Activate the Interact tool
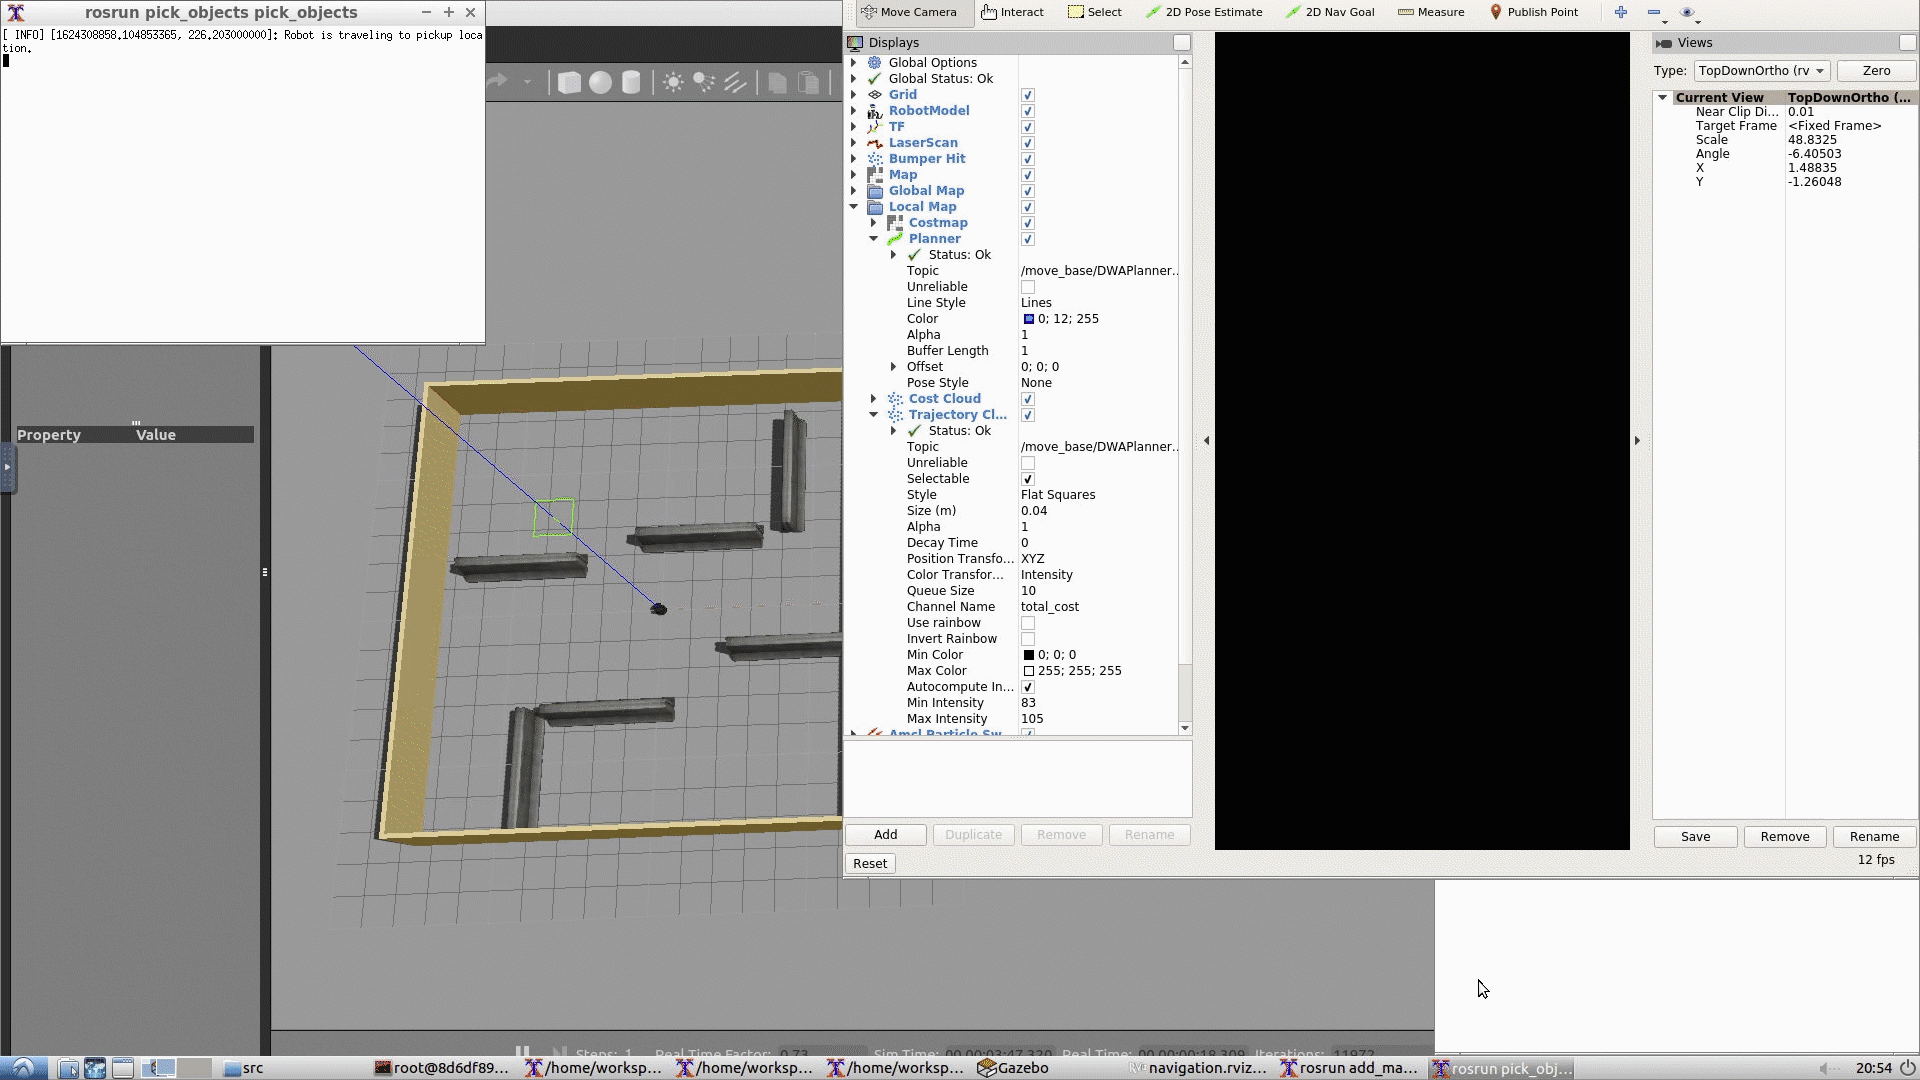Screen dimensions: 1920x1080 coord(1012,12)
